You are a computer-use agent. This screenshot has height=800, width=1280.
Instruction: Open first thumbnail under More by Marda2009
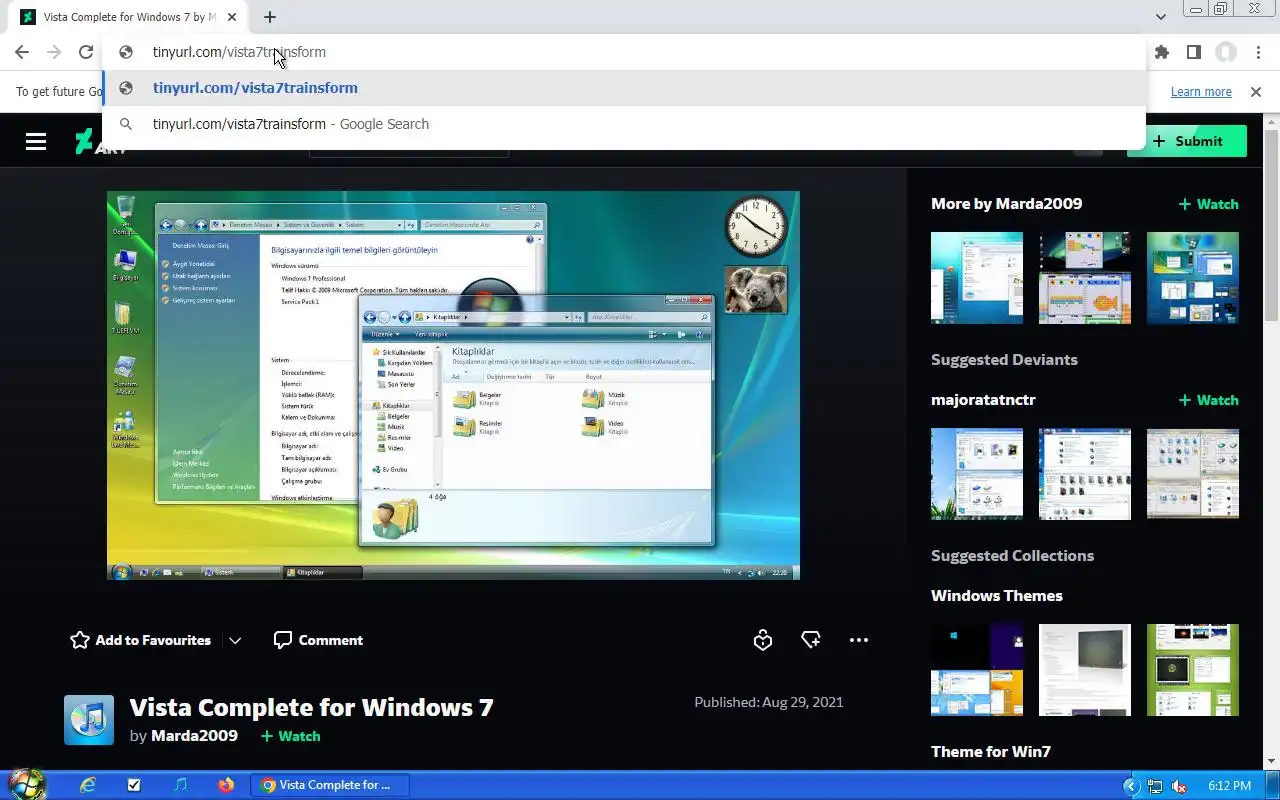pos(977,278)
